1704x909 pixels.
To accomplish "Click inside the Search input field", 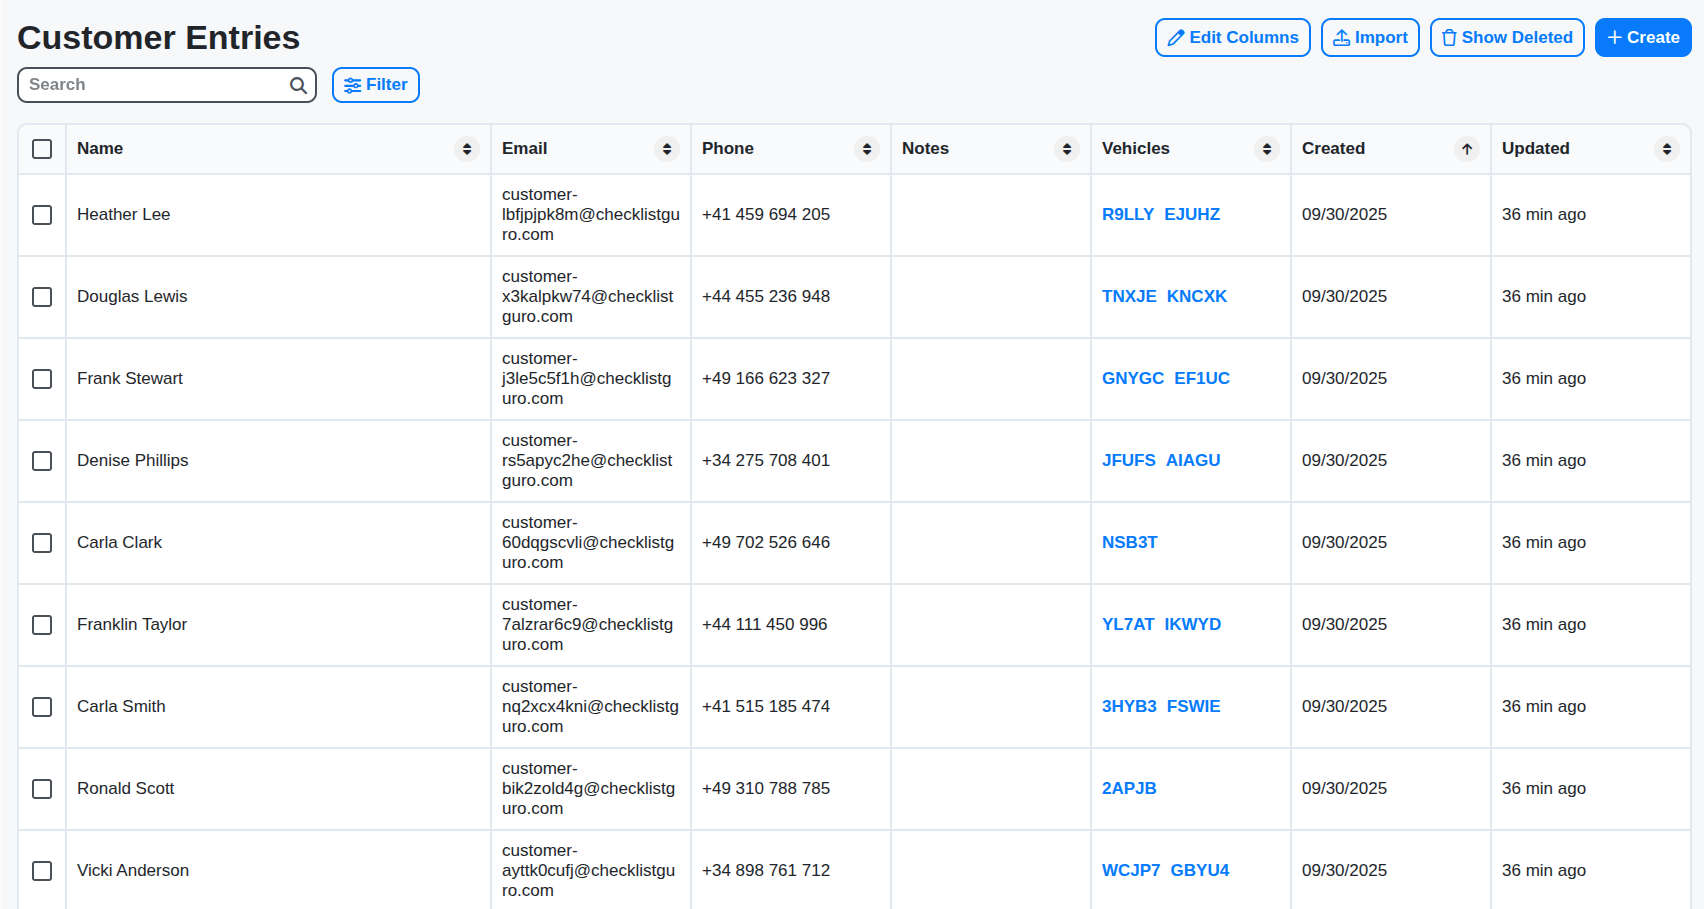I will 150,85.
